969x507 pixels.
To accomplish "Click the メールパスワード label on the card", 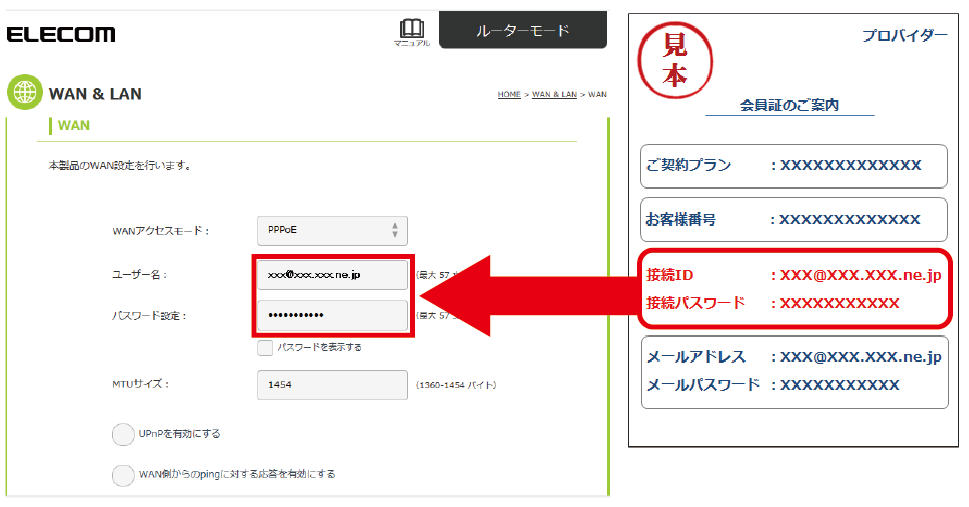I will [x=703, y=385].
